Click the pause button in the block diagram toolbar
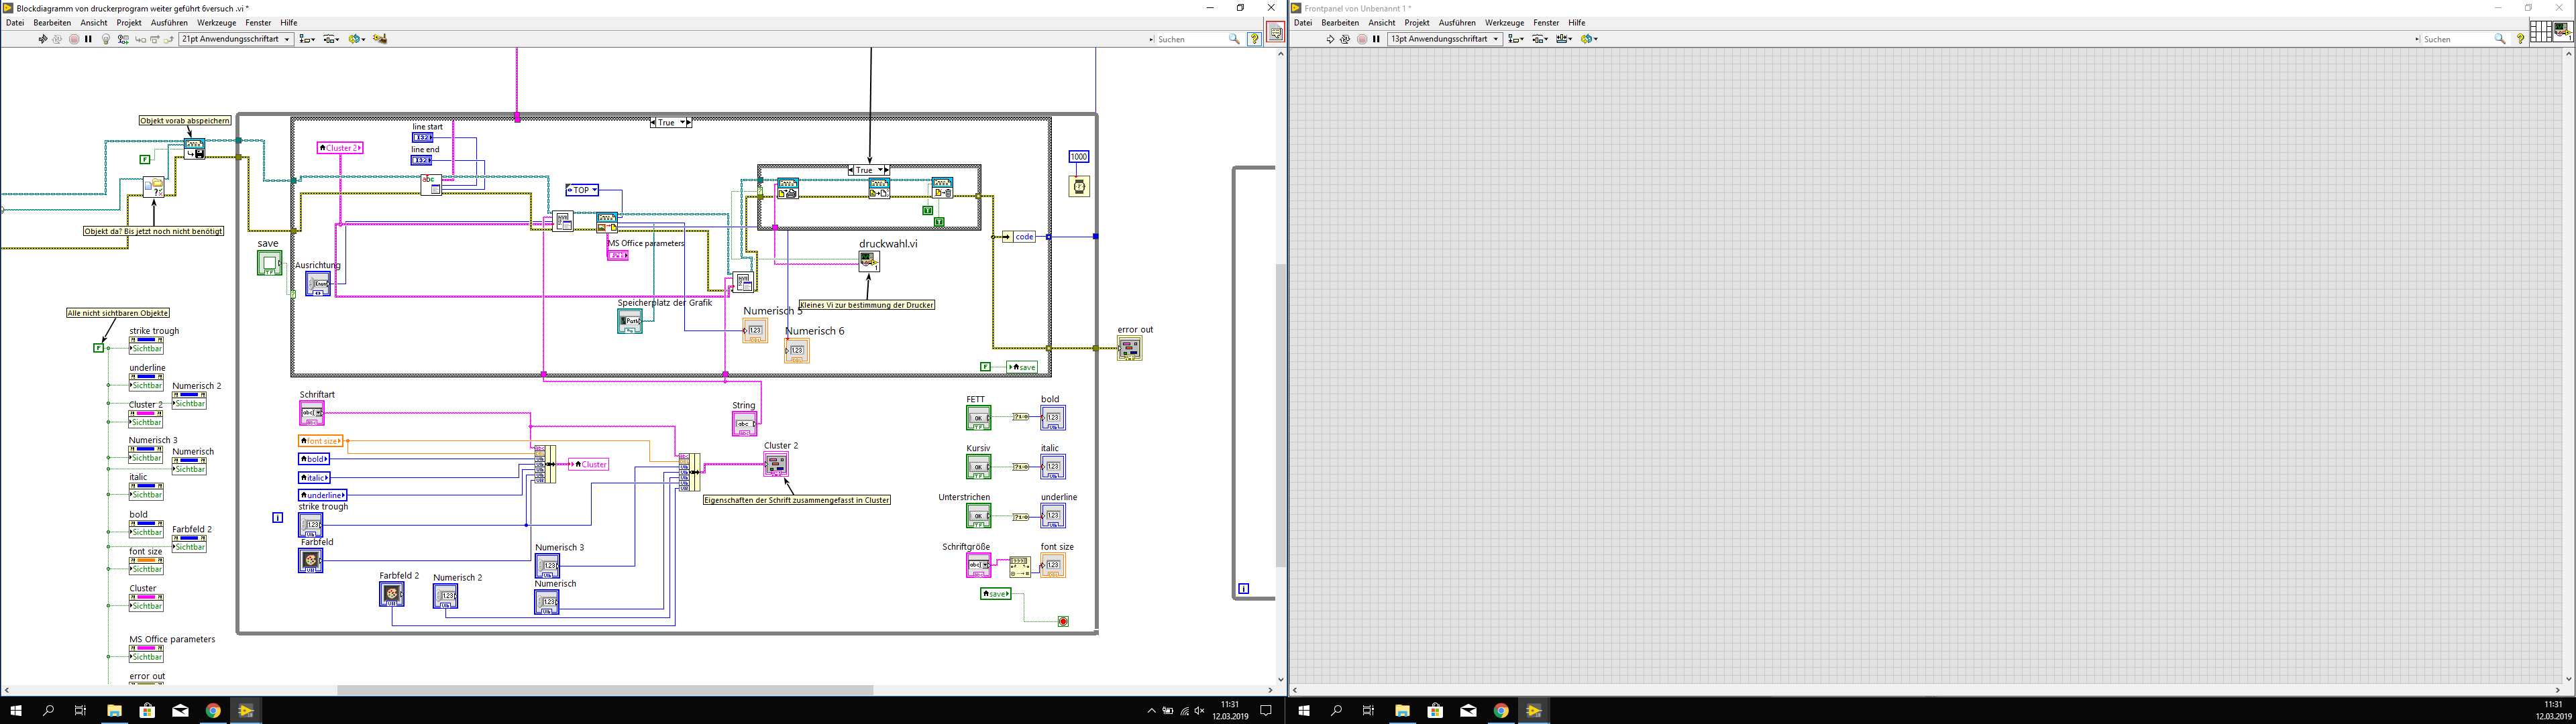Screen dimensions: 2576x724 tap(88, 39)
